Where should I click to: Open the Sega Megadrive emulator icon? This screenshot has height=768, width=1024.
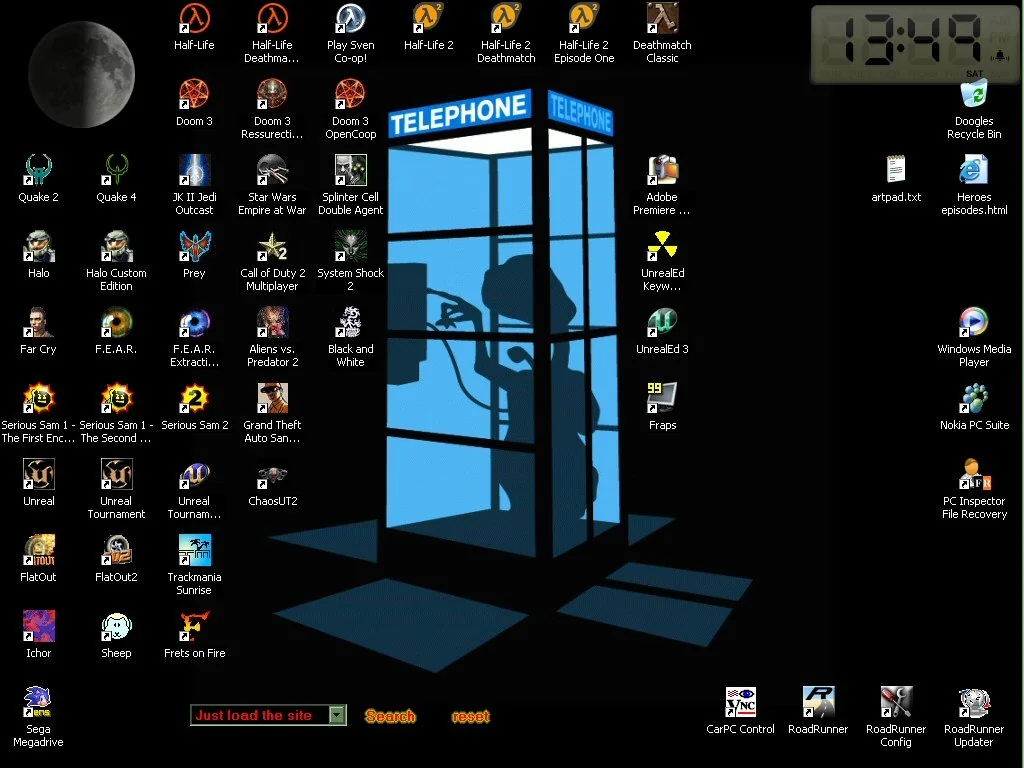[x=39, y=703]
